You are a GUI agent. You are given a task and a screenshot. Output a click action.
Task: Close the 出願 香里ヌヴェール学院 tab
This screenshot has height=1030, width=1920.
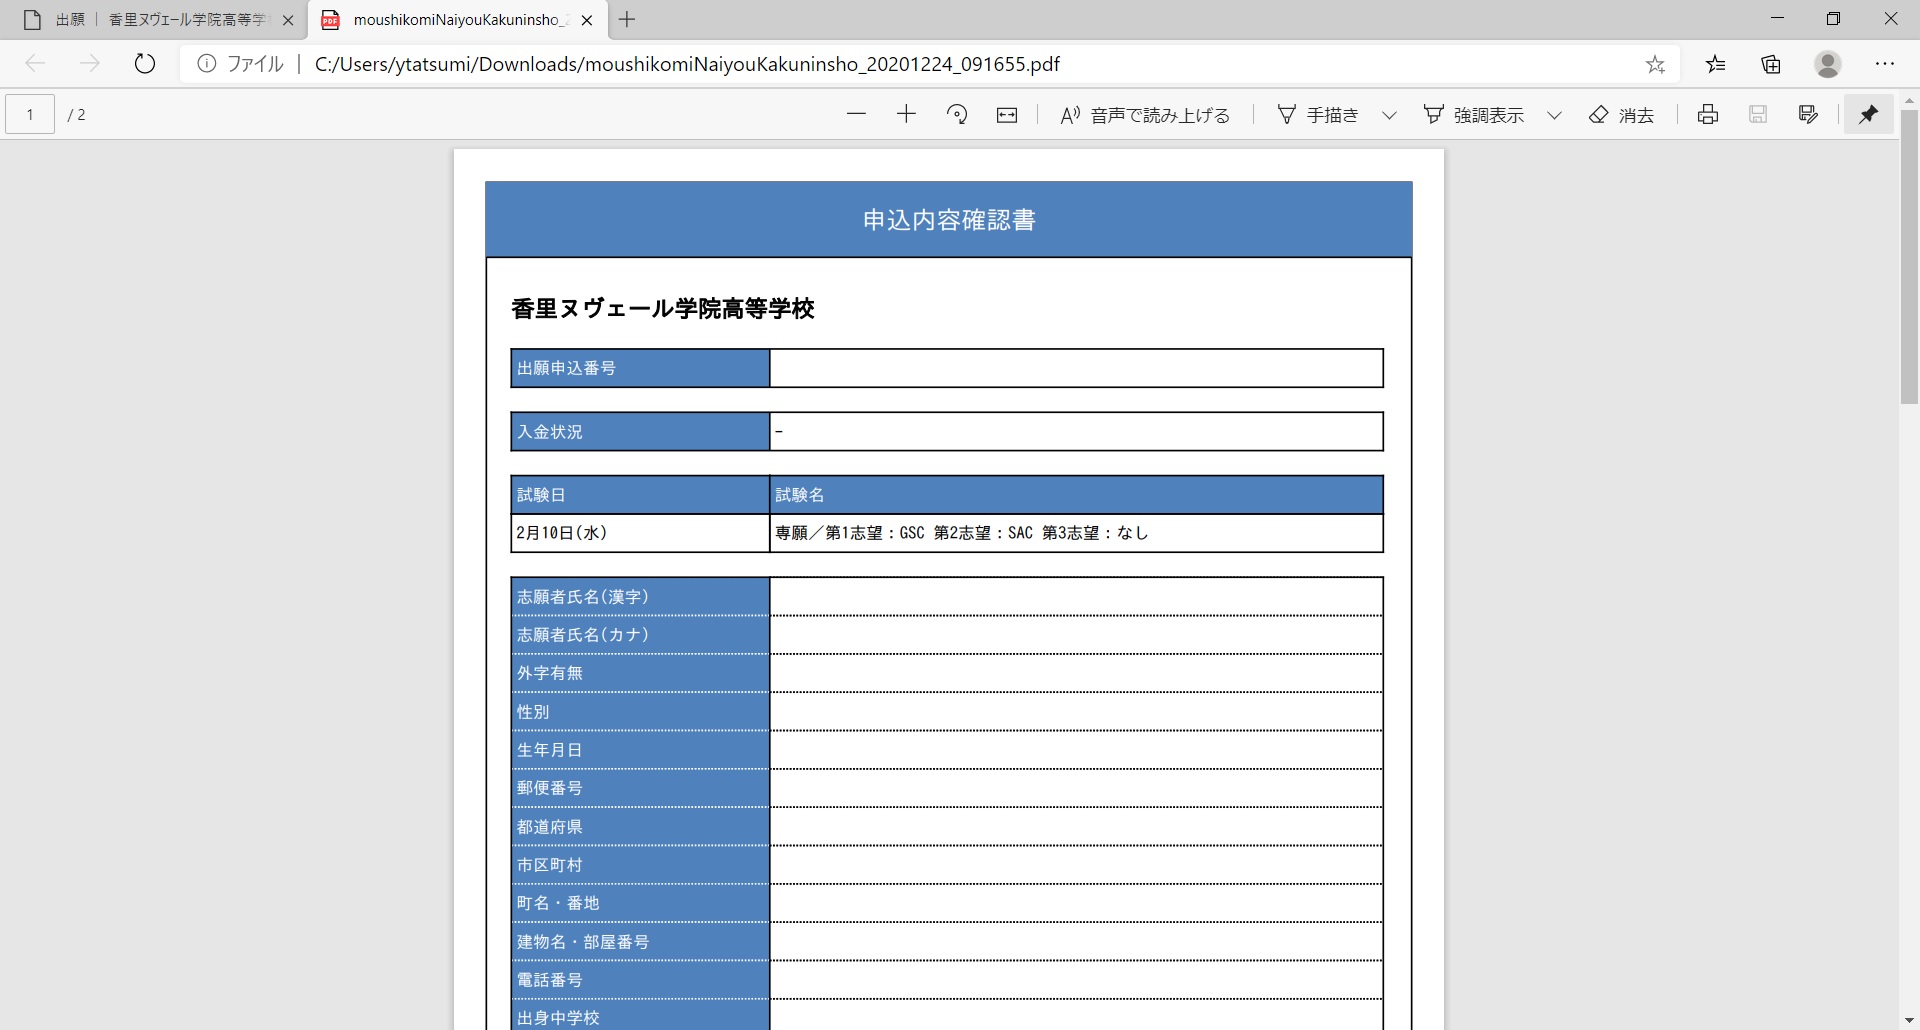coord(288,20)
